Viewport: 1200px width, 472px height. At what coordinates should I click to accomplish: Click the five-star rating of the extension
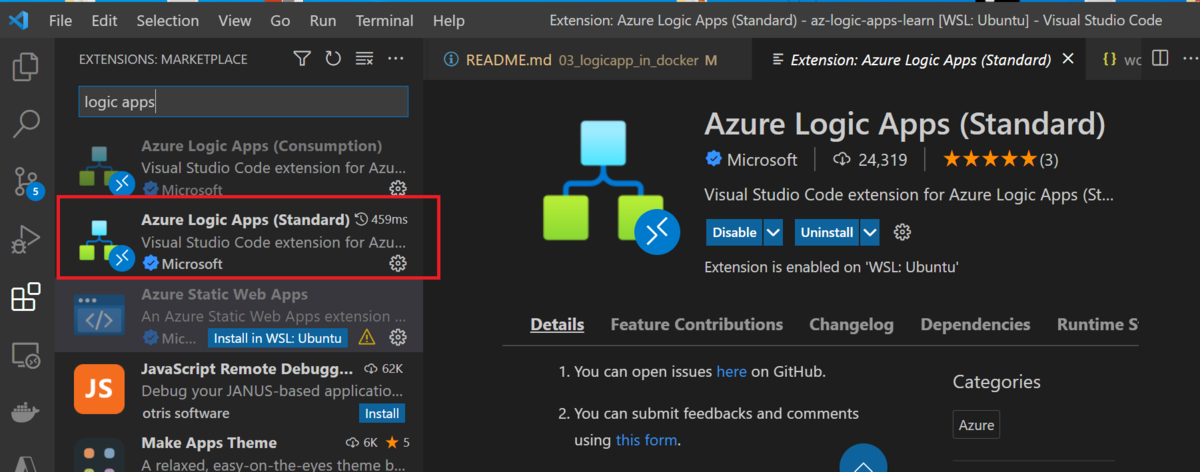(x=990, y=159)
